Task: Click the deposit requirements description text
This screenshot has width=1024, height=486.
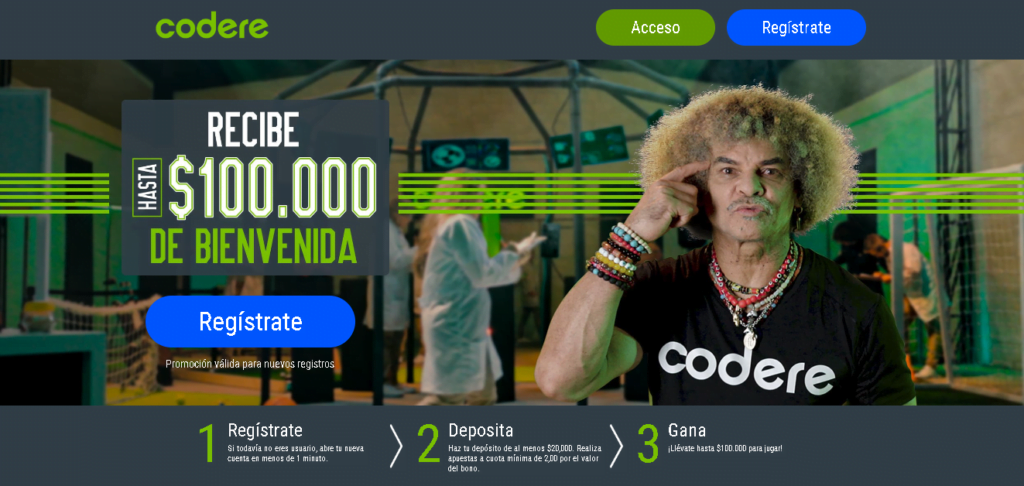Action: pyautogui.click(x=525, y=459)
